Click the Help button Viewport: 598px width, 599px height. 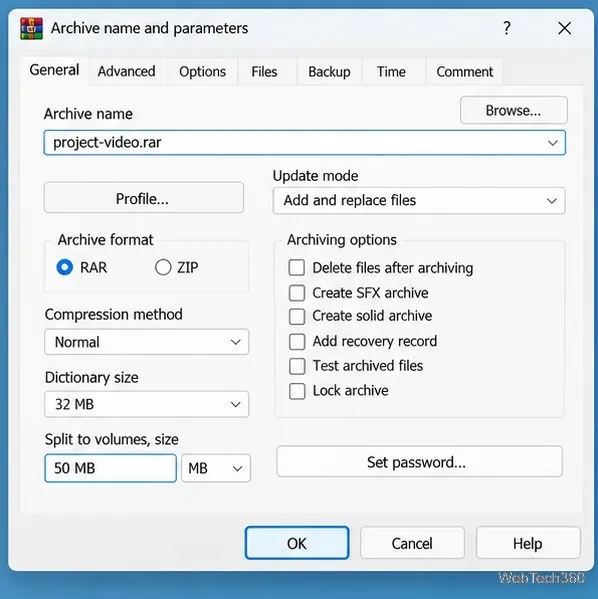528,543
